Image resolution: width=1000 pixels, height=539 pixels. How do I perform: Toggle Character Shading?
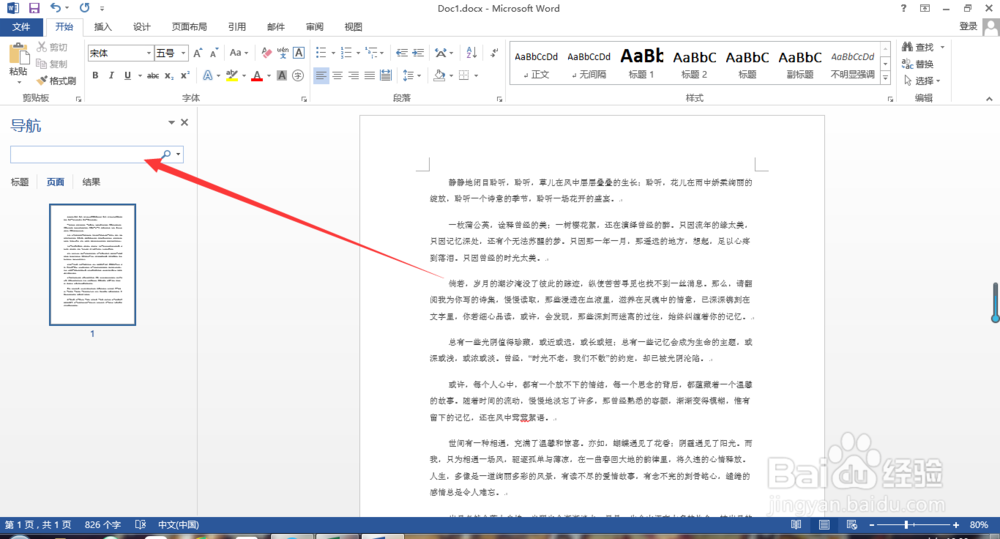tap(282, 75)
